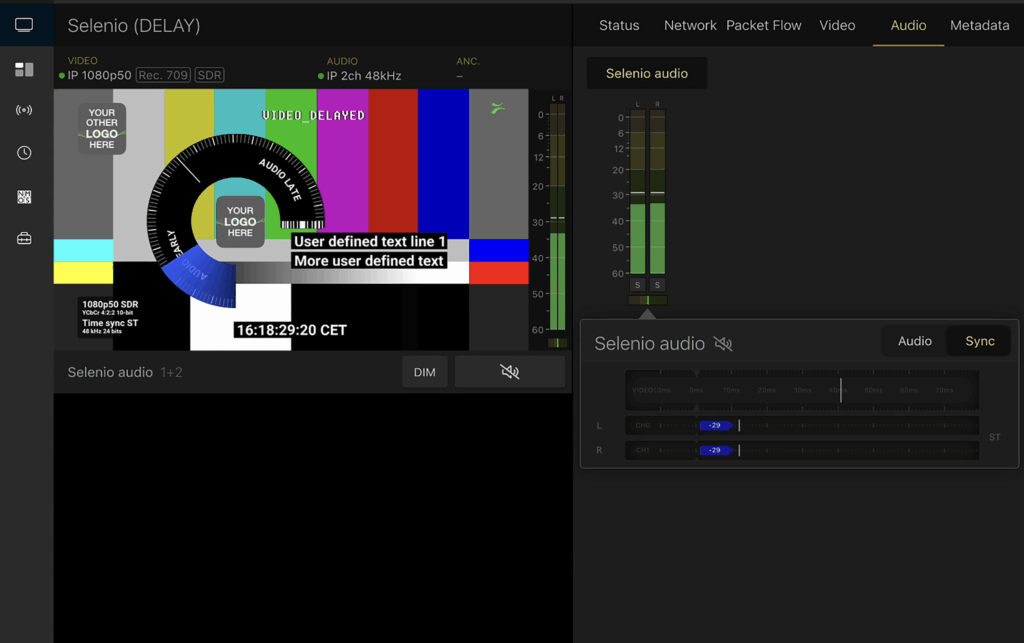Screen dimensions: 1024x643
Task: Open the multiview layout icon
Action: tap(24, 69)
